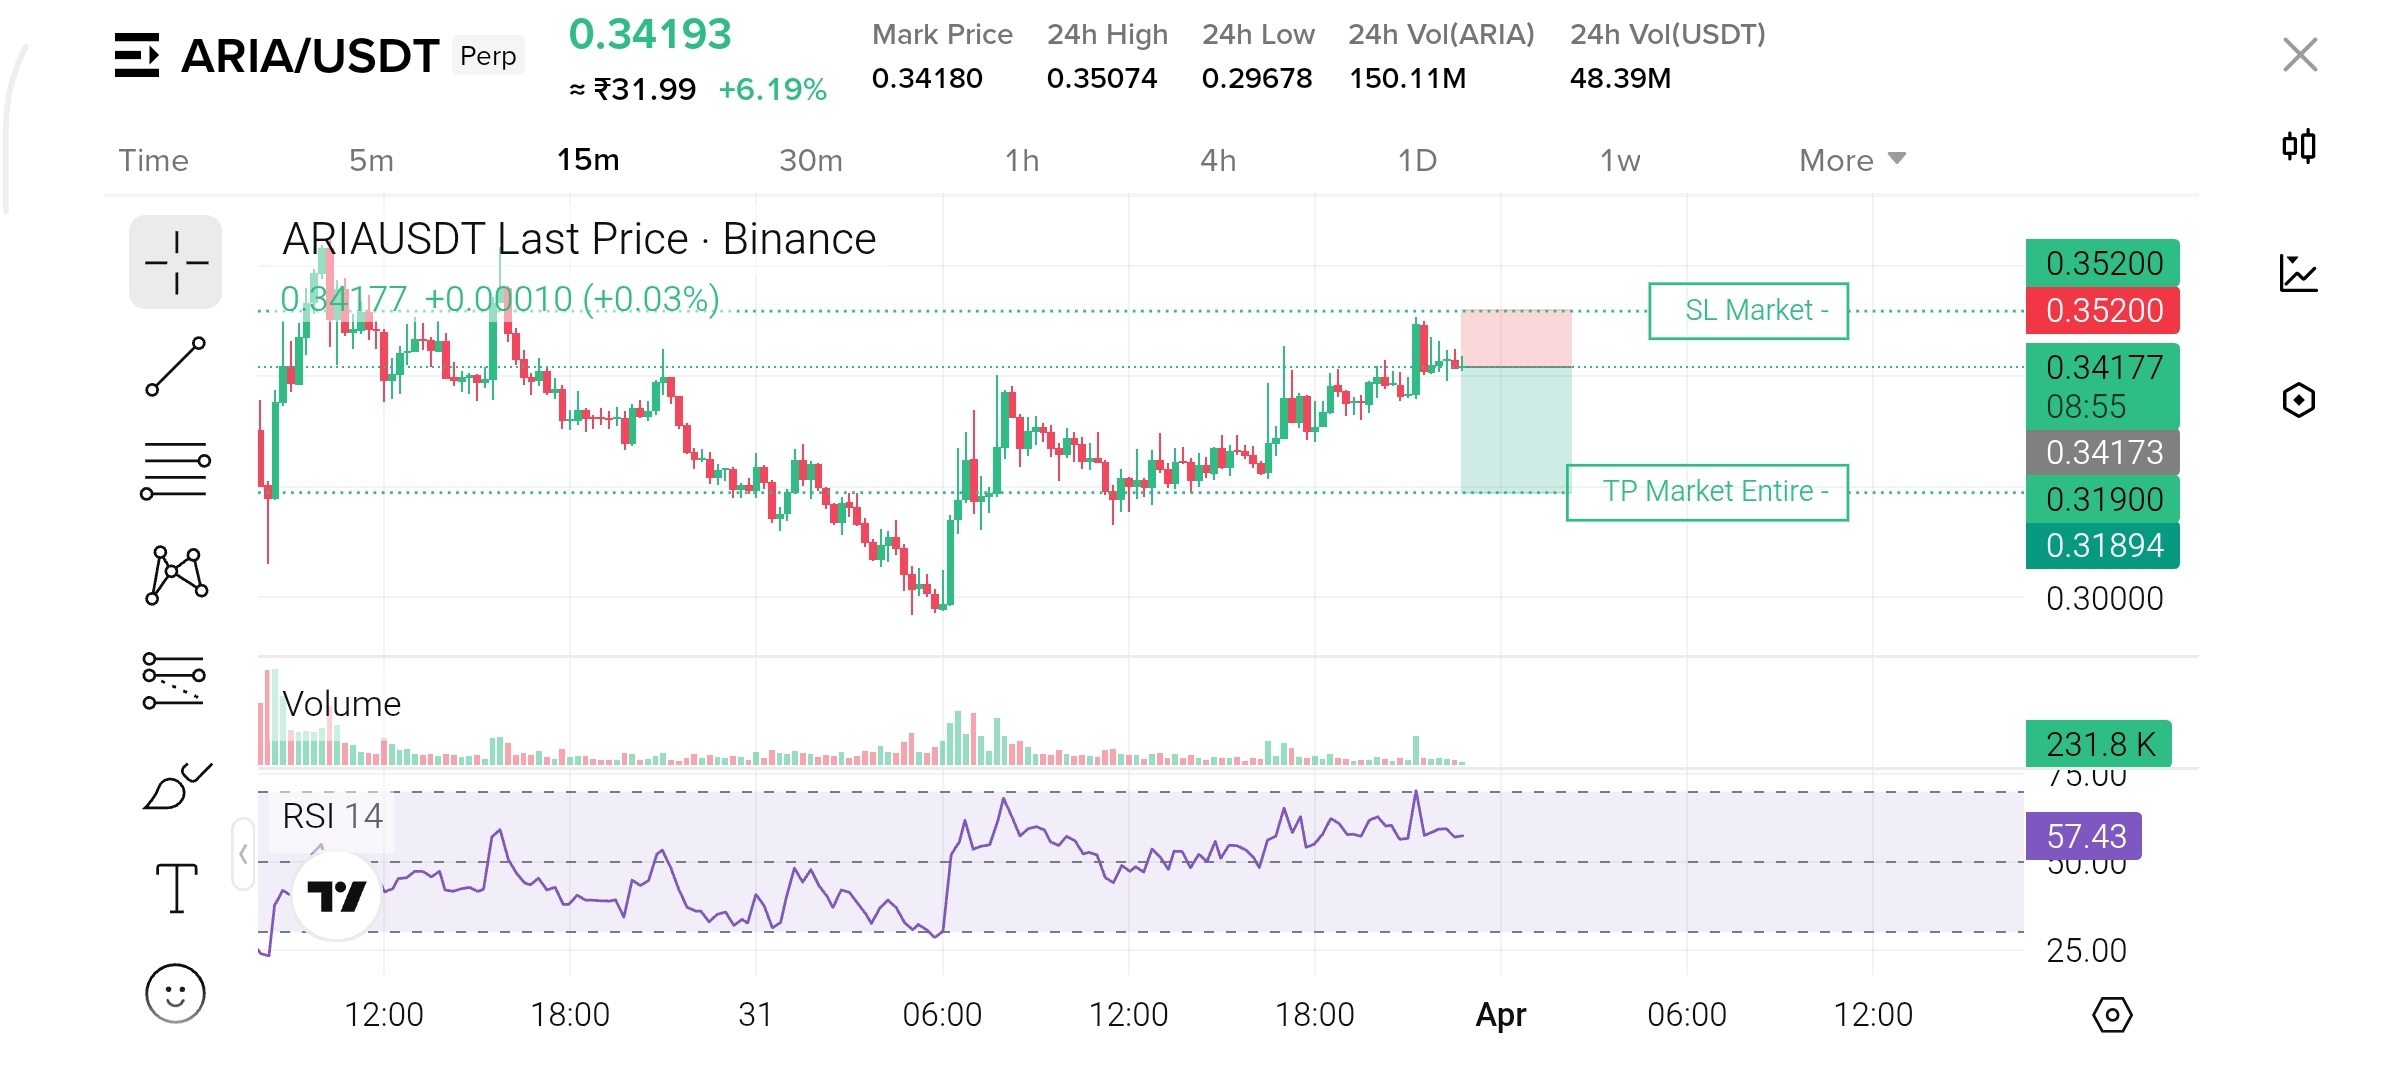The image size is (2400, 1080).
Task: Click the +6.19% change percentage
Action: 772,90
